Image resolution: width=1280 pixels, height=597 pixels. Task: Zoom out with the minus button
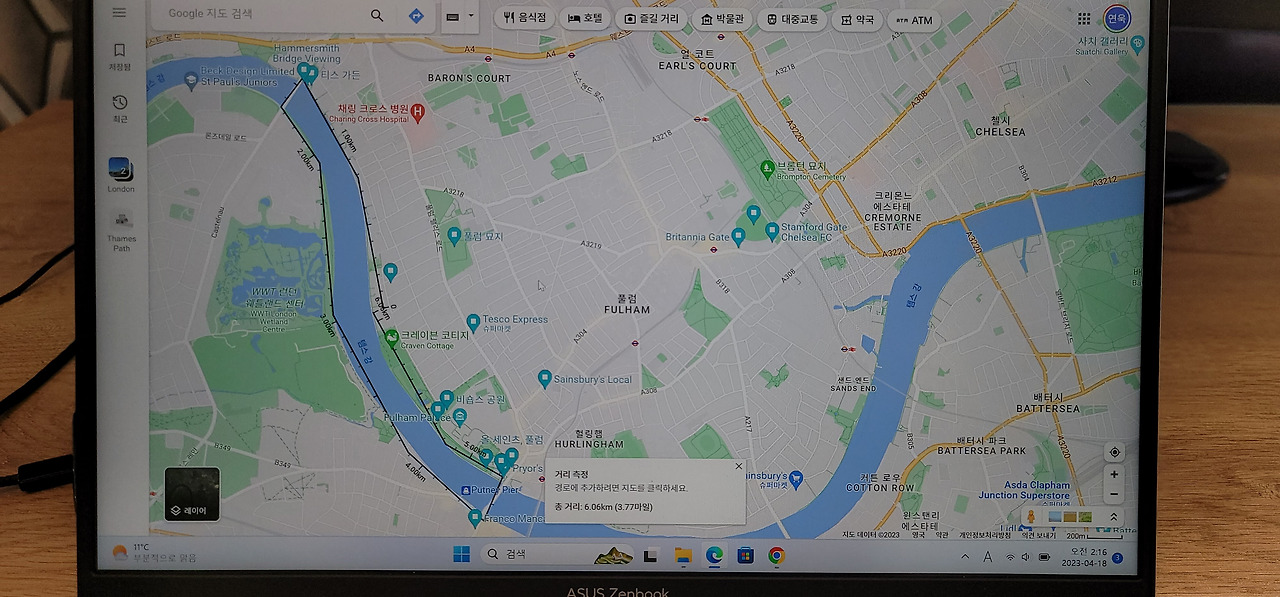pyautogui.click(x=1114, y=494)
